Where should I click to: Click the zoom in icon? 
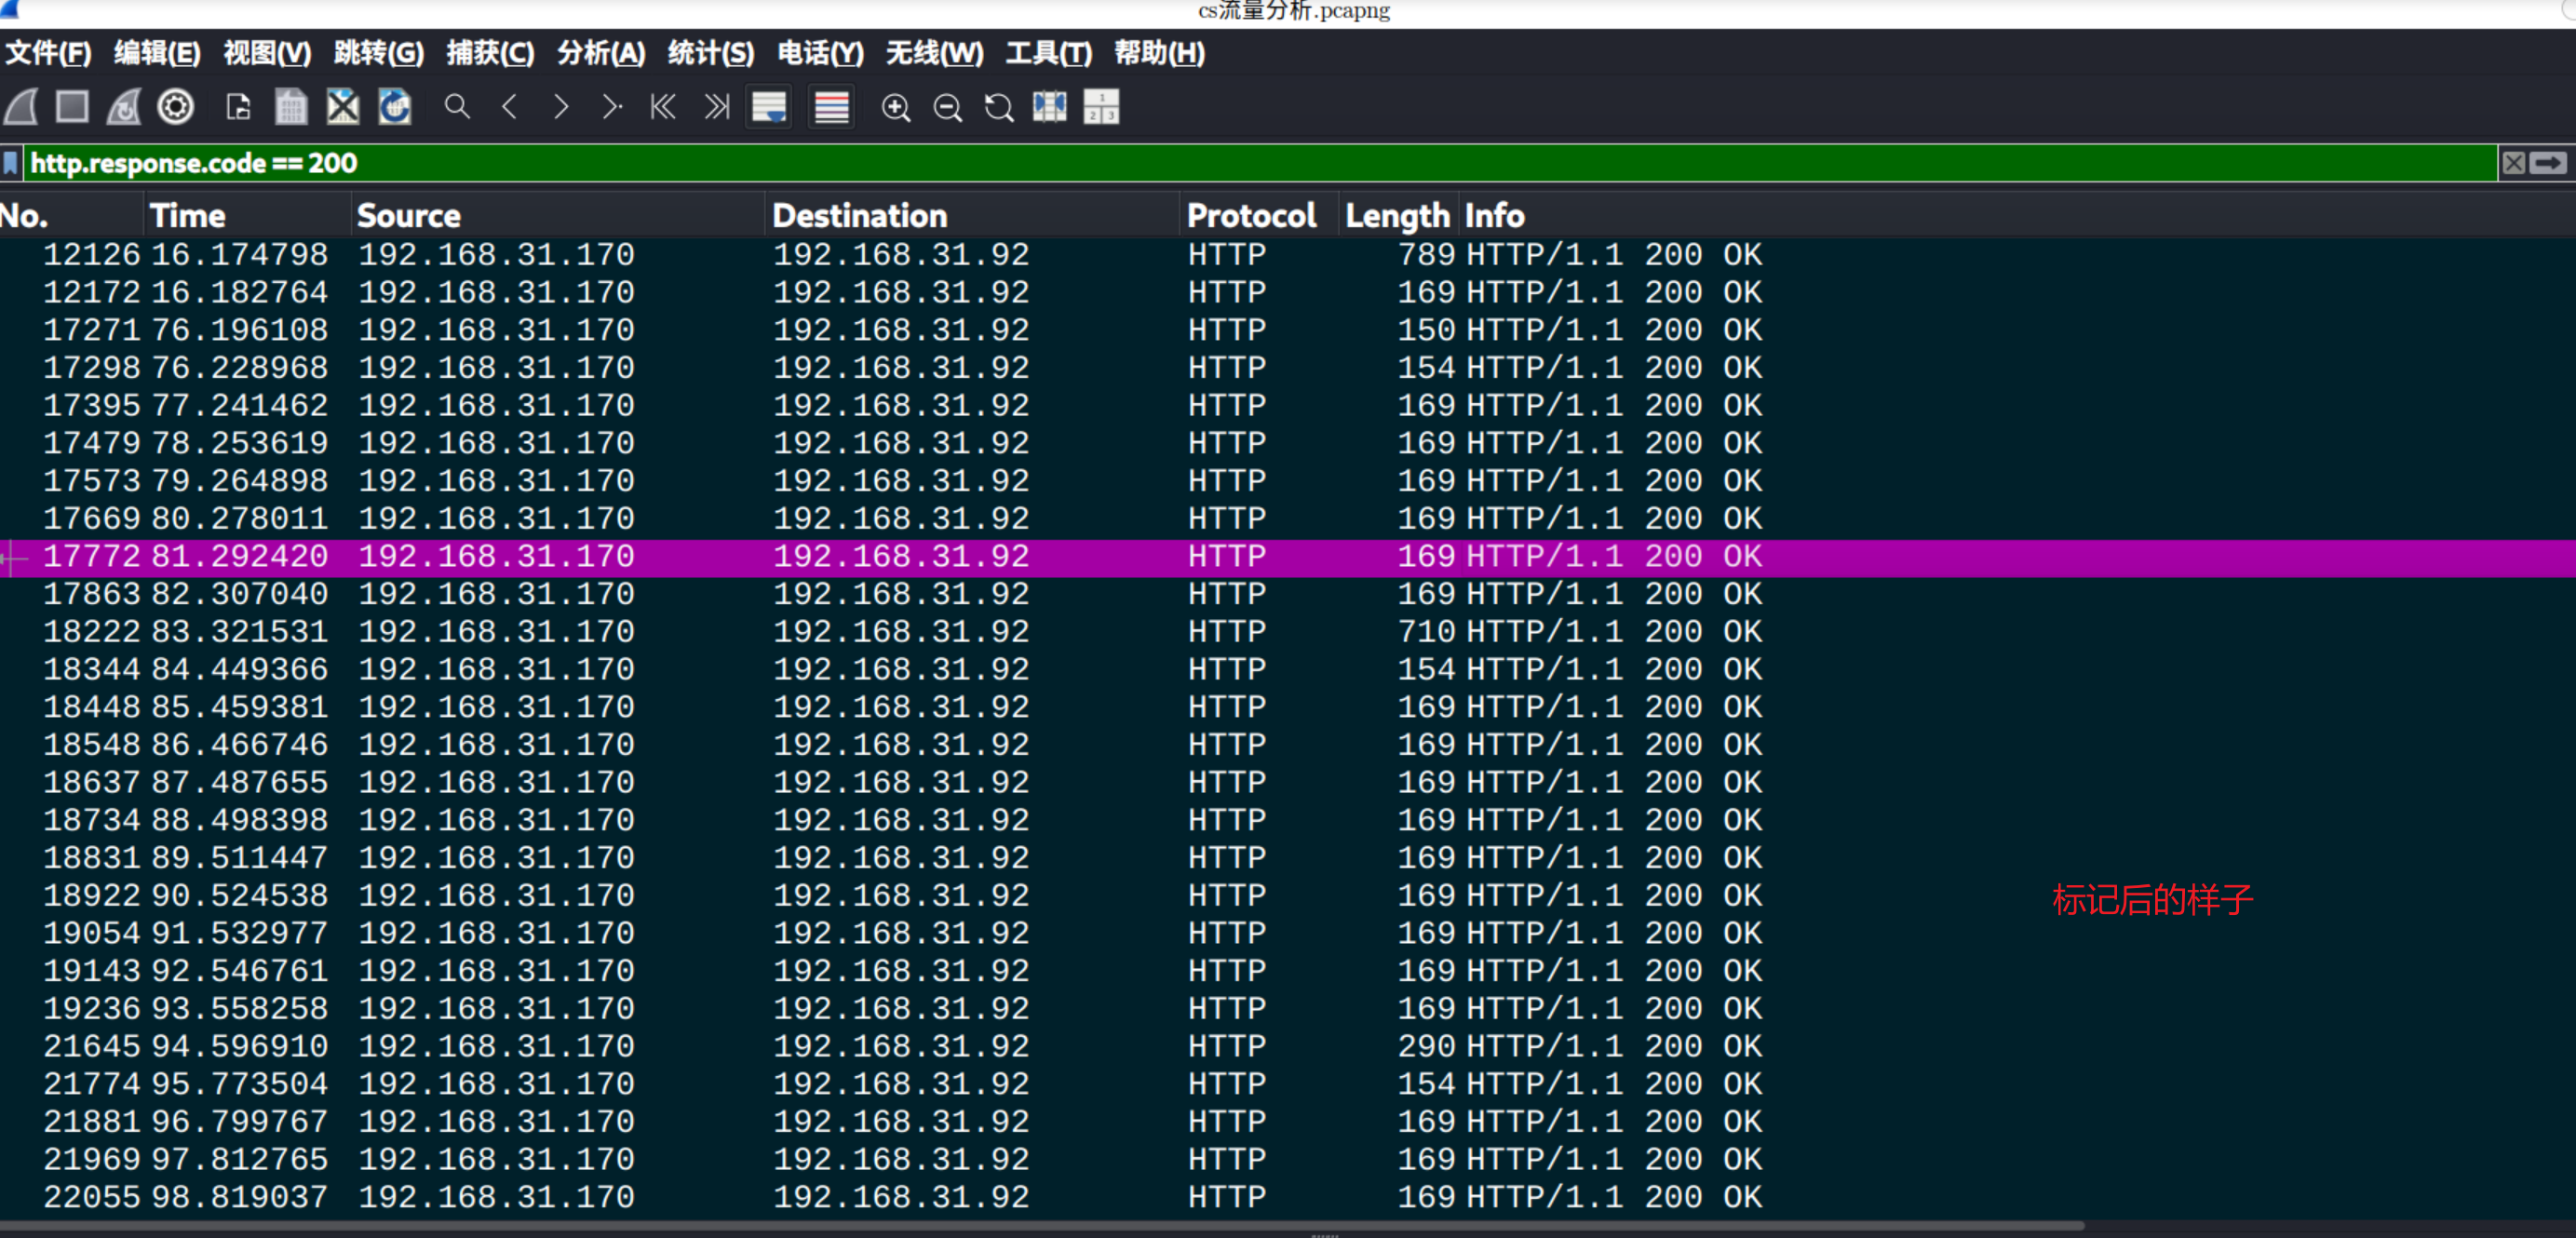coord(895,107)
